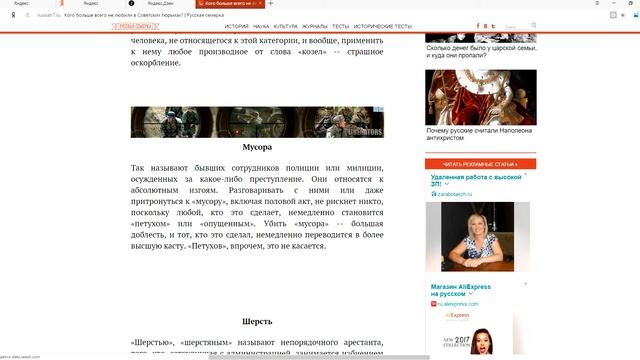The width and height of the screenshot is (640, 360).
Task: Open the 'Удаленная работа с высокой ЗП!' ad title
Action: [476, 180]
